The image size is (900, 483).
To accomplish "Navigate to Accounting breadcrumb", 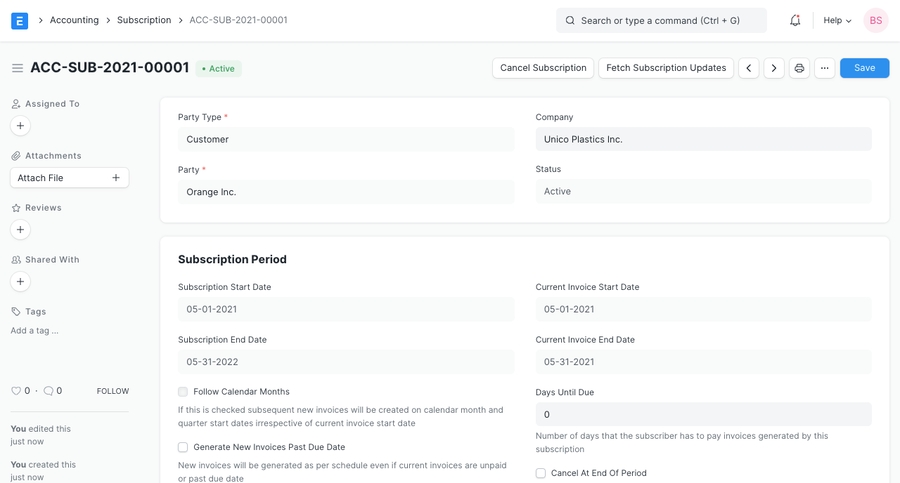I will (x=74, y=20).
